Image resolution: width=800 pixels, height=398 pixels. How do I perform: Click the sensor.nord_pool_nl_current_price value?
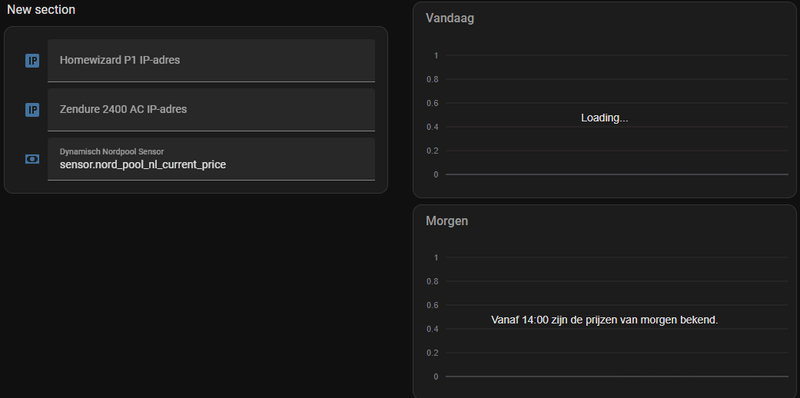click(x=143, y=165)
